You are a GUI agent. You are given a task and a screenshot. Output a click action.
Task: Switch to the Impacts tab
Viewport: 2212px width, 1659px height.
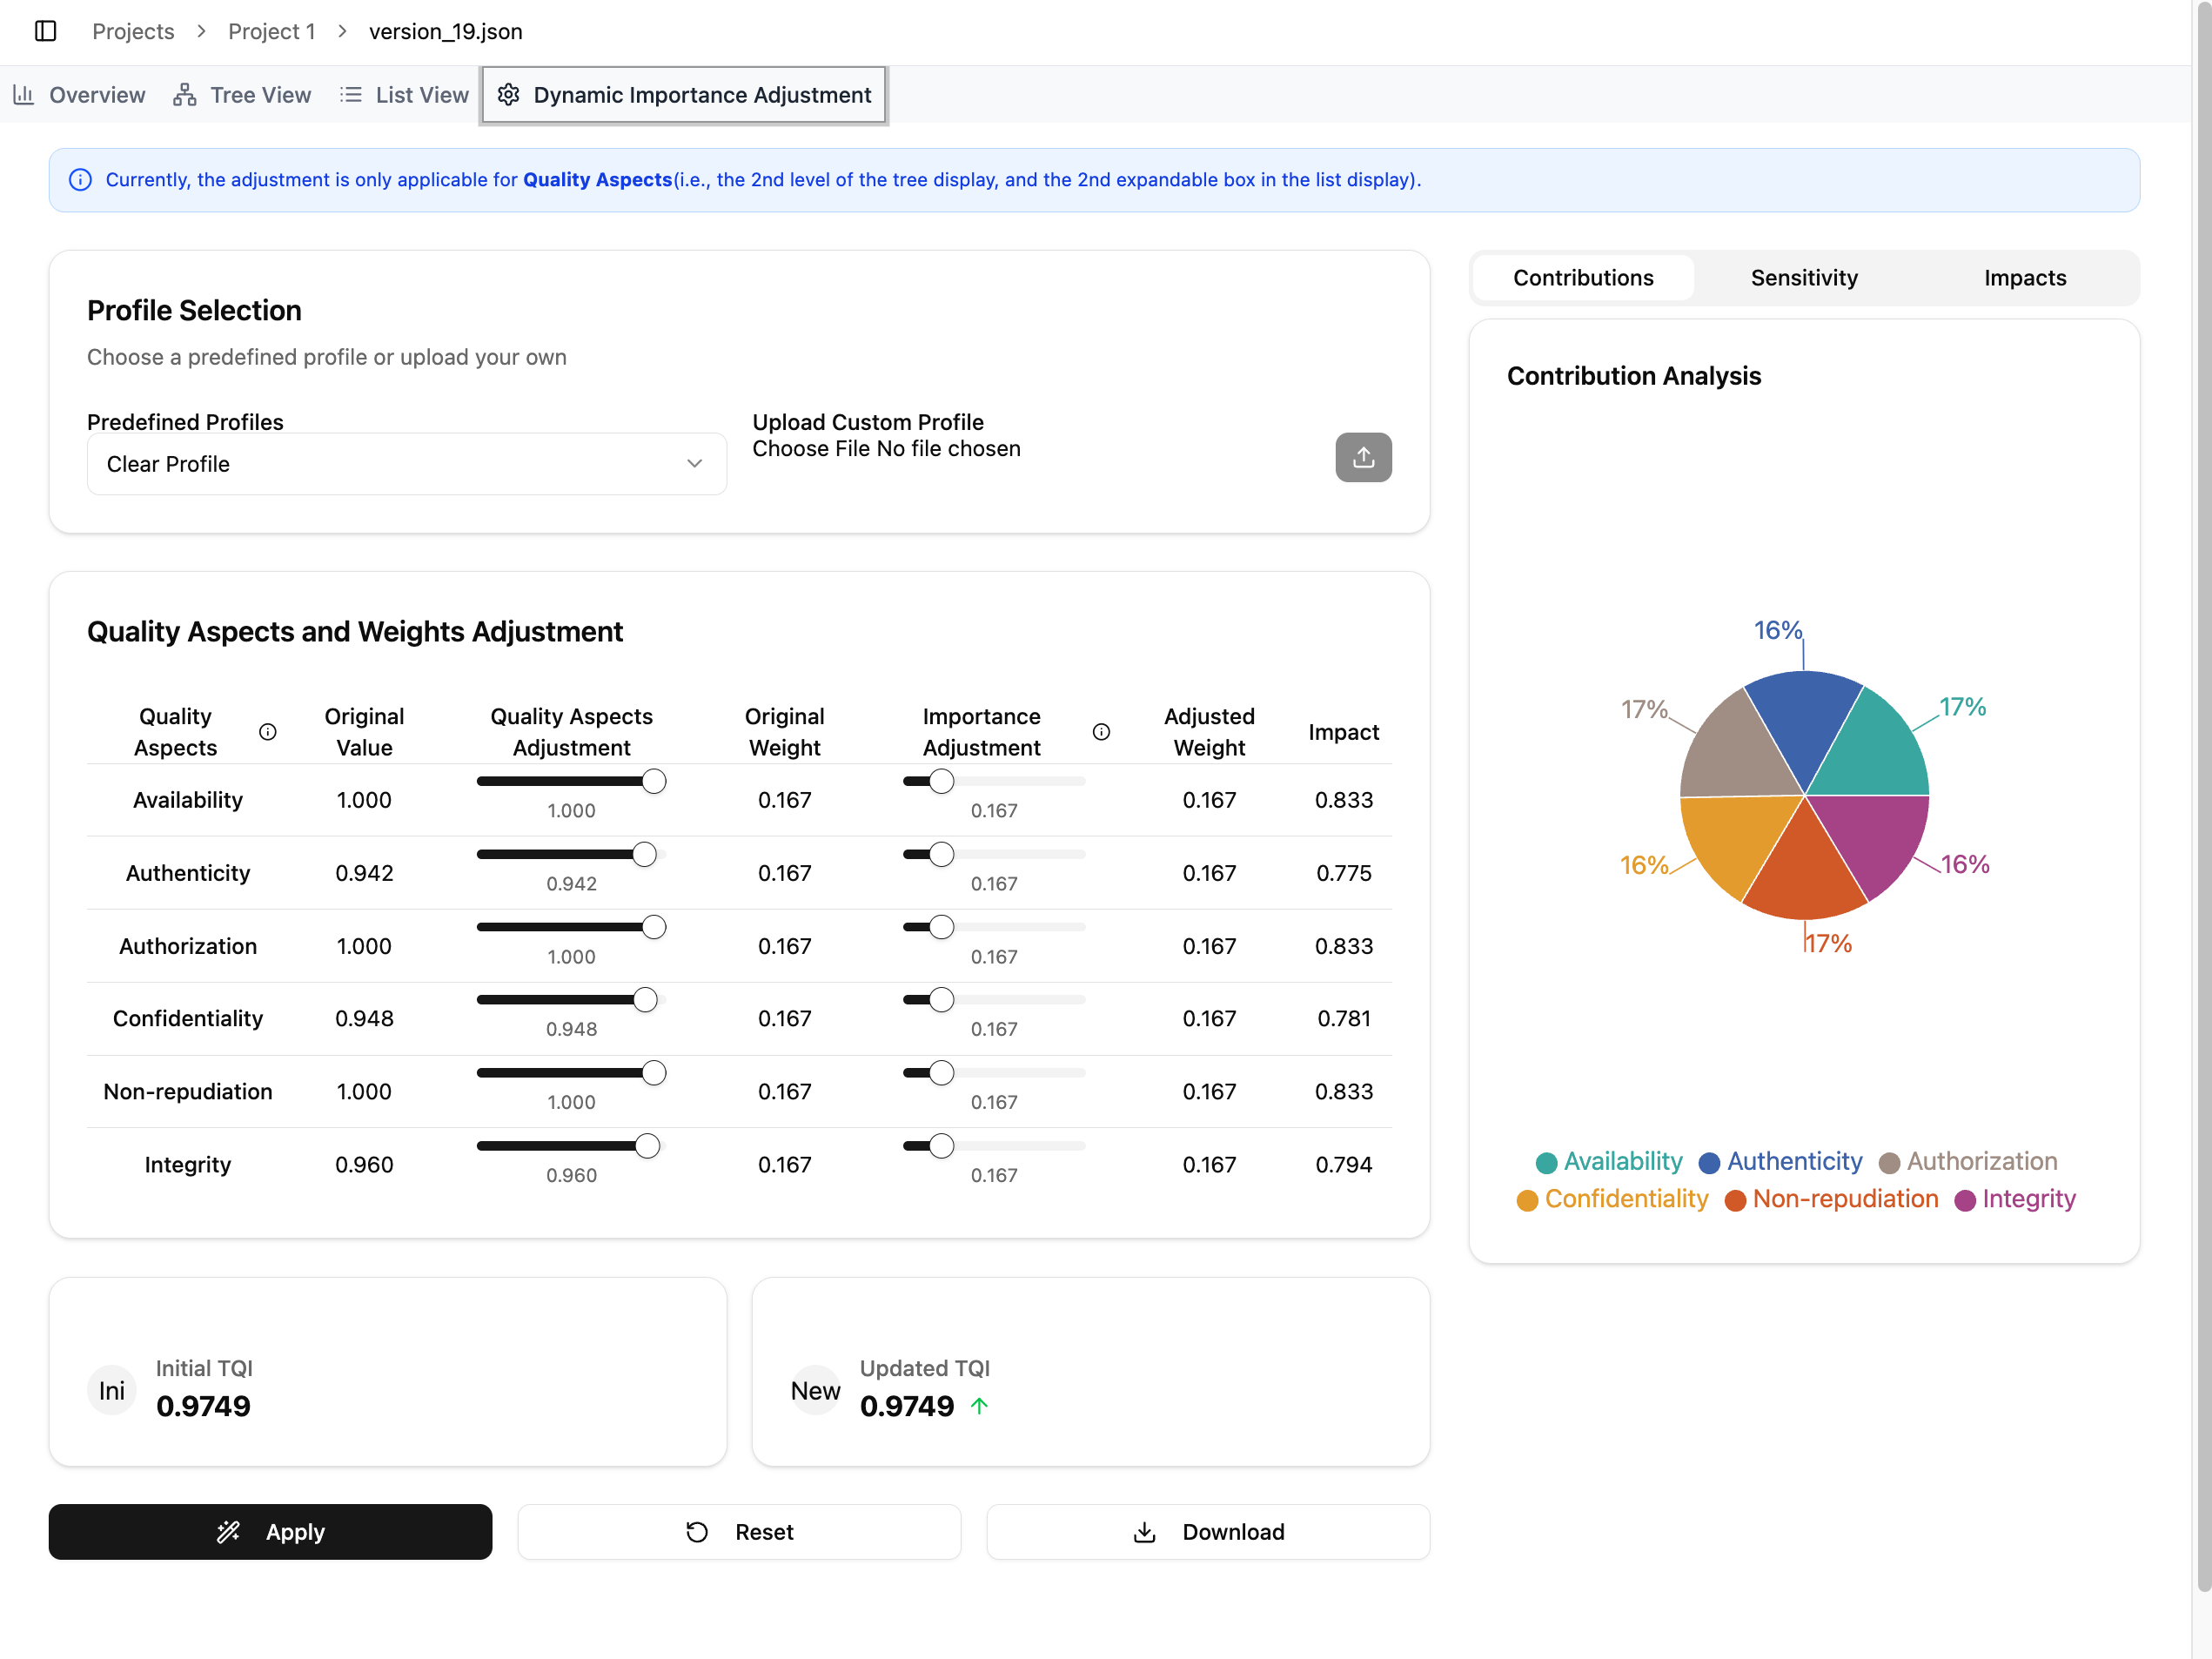[x=2024, y=278]
